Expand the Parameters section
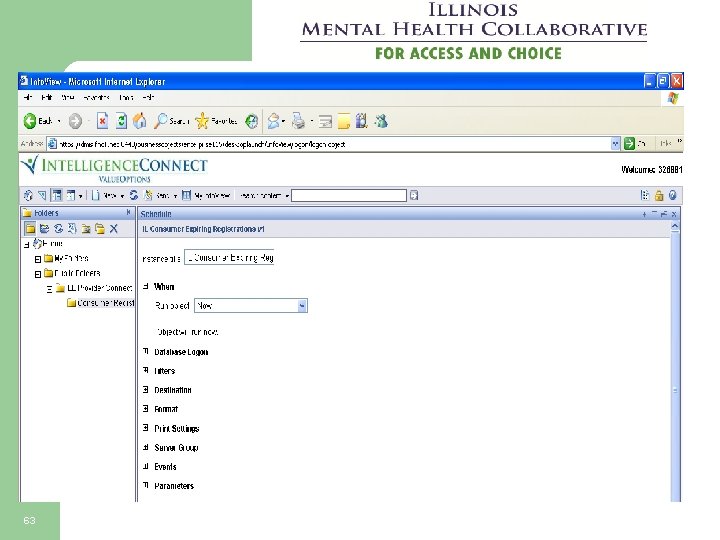 [x=146, y=485]
